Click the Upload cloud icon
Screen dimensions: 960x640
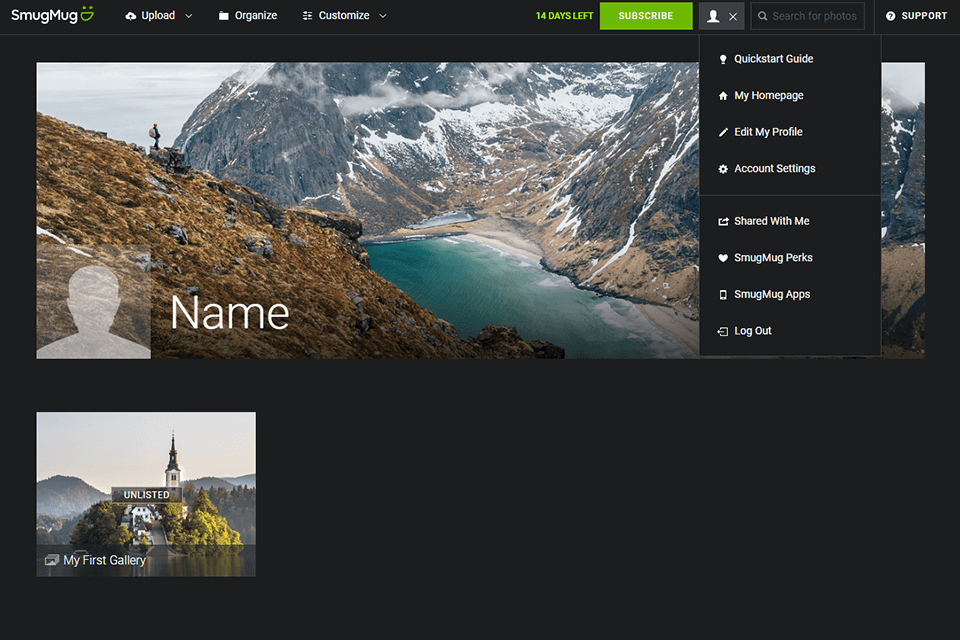tap(131, 16)
